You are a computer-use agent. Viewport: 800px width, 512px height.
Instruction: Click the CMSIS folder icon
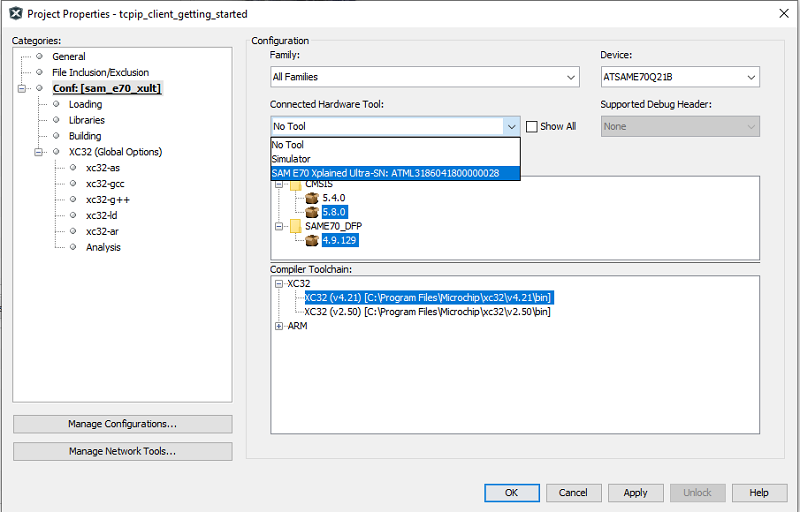point(295,186)
